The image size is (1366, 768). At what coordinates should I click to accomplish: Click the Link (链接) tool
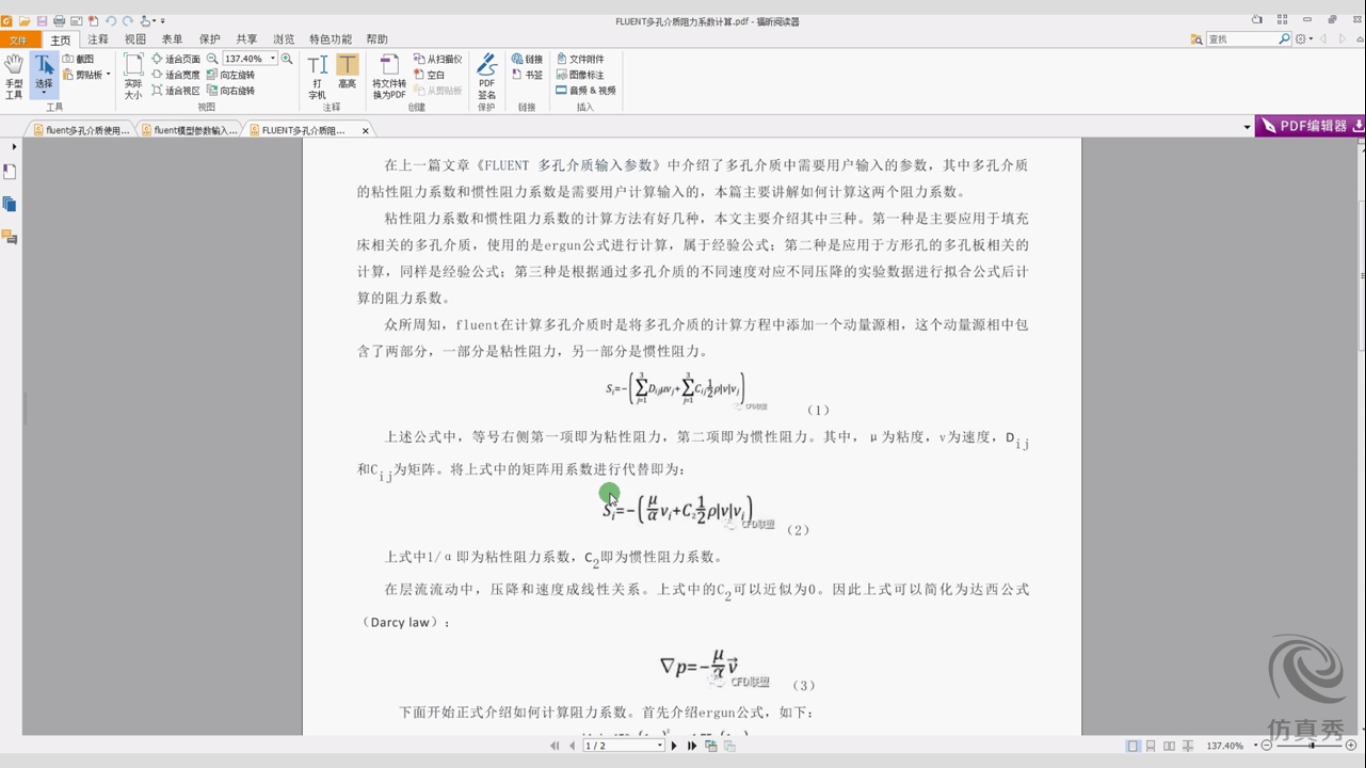(x=527, y=59)
